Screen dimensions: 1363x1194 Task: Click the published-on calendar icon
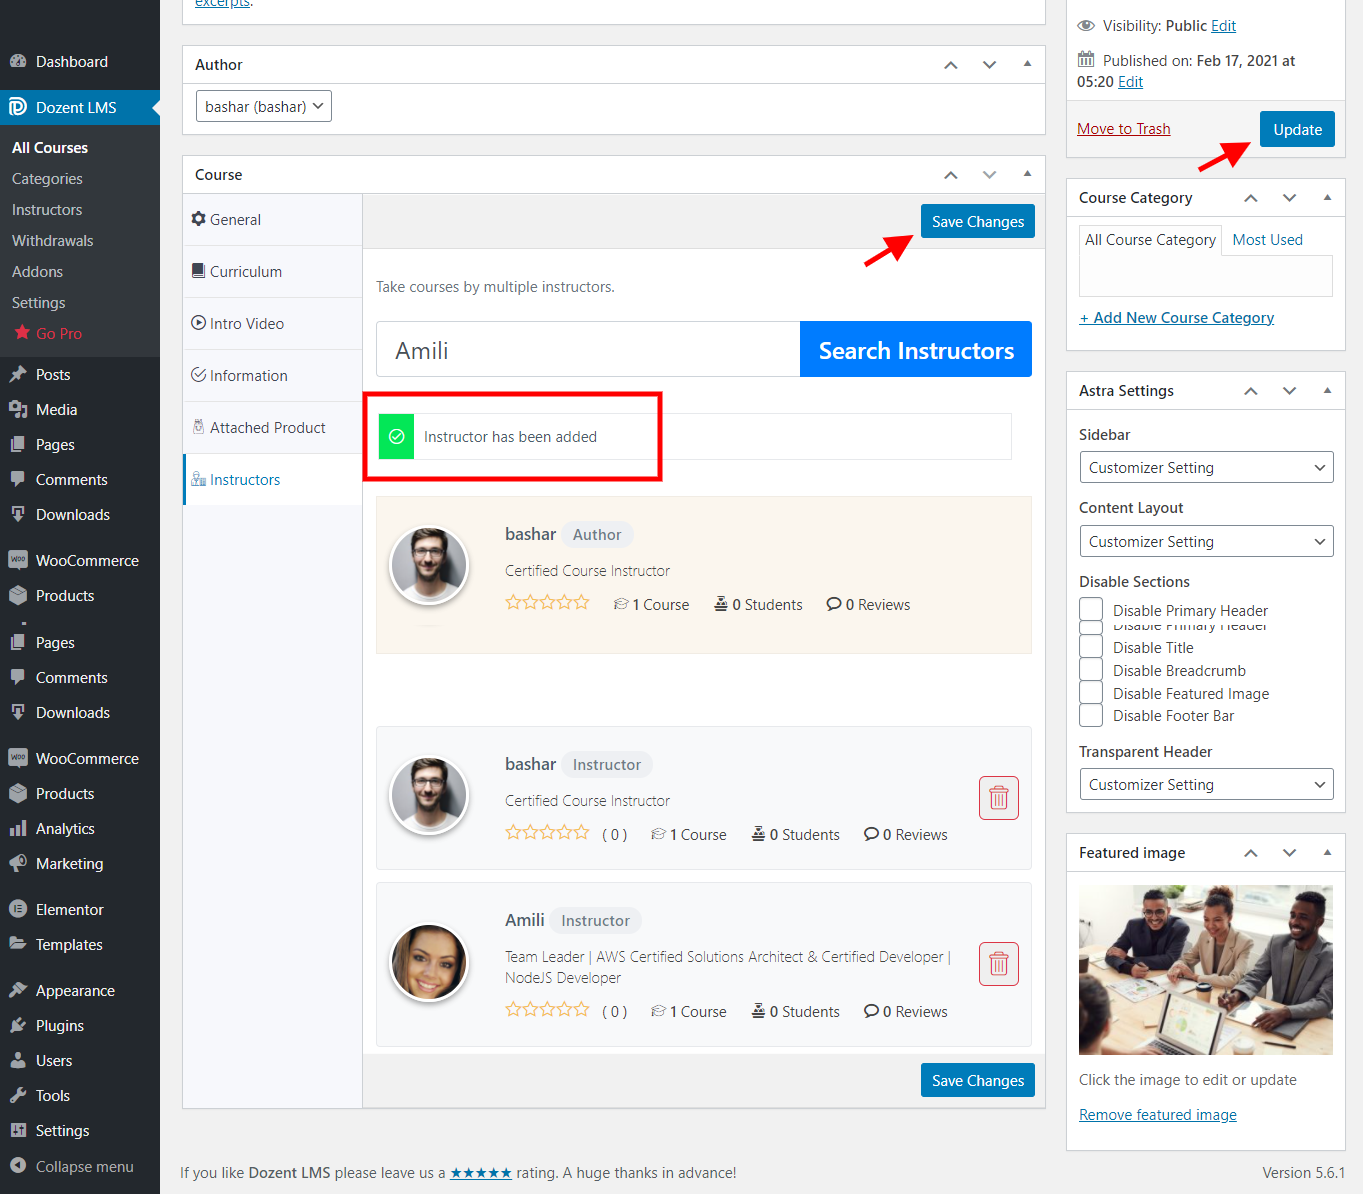1086,60
